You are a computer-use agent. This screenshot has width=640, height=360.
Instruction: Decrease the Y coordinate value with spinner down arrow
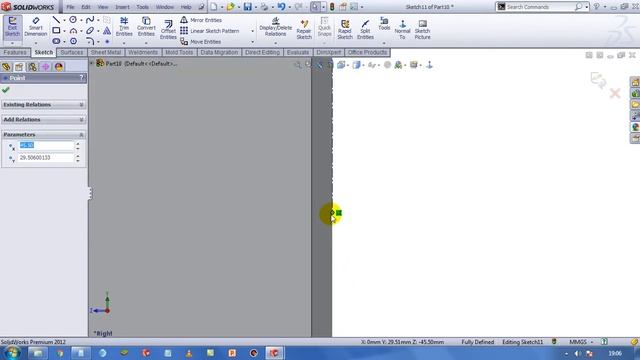click(x=78, y=160)
